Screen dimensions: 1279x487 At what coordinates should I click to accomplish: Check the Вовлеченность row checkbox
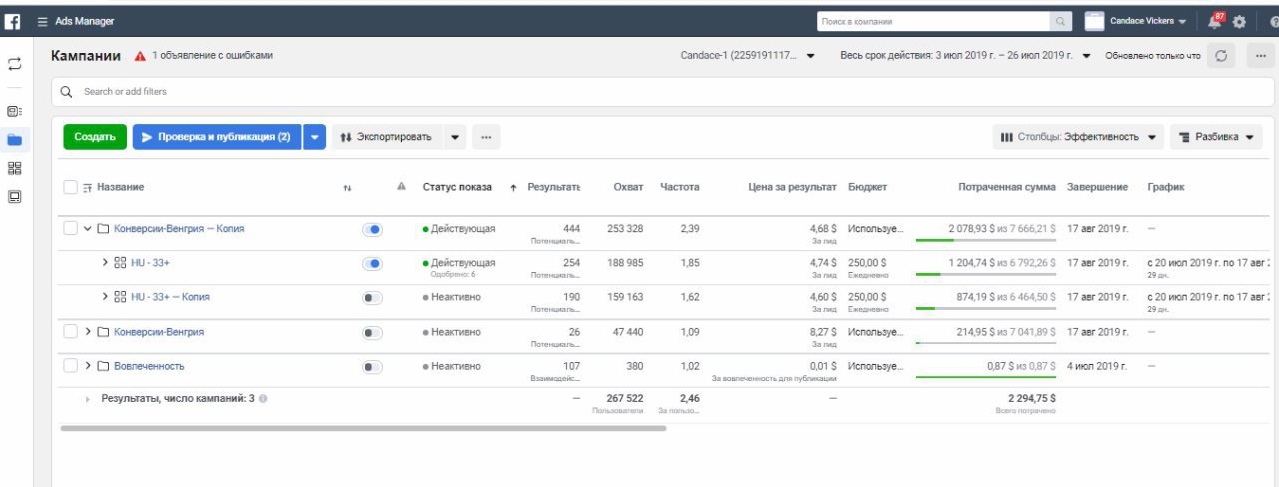(x=70, y=366)
